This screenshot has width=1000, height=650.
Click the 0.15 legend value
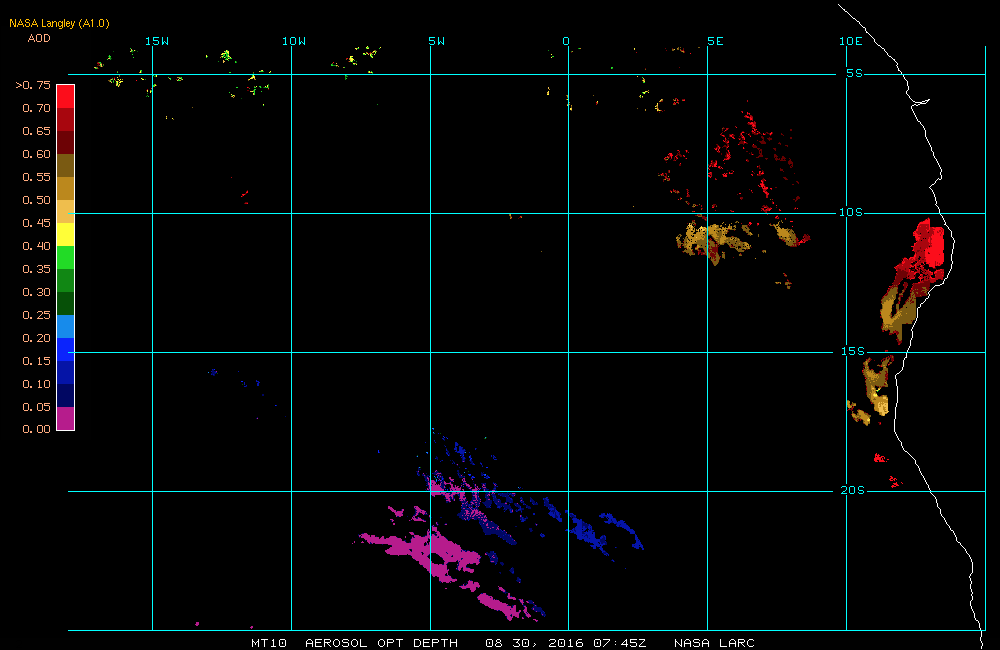pyautogui.click(x=36, y=361)
